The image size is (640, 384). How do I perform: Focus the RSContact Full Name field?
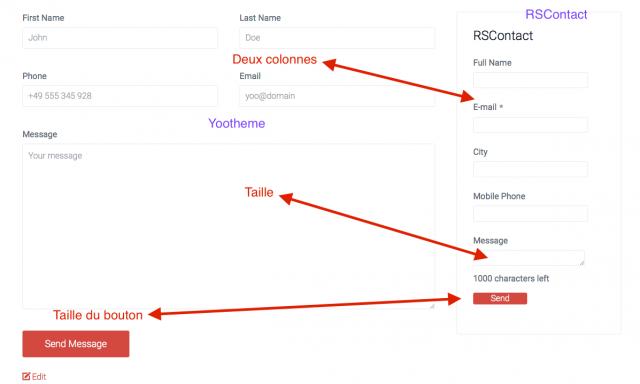tap(531, 80)
